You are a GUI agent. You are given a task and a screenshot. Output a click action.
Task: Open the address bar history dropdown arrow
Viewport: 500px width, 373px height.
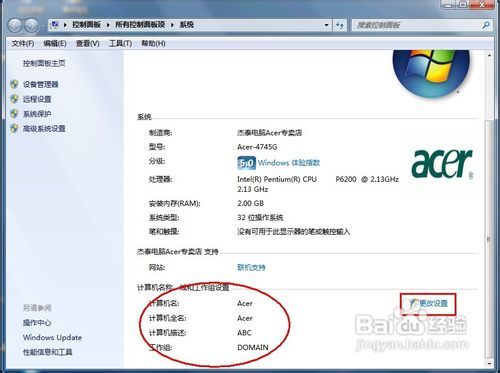326,25
